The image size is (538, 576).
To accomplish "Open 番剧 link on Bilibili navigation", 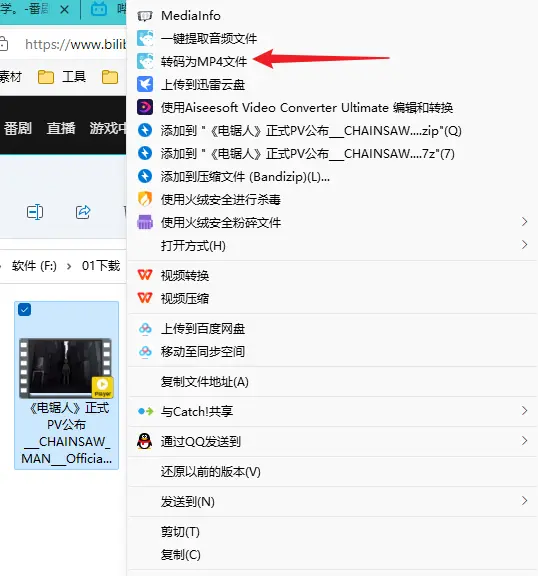I will (x=18, y=128).
